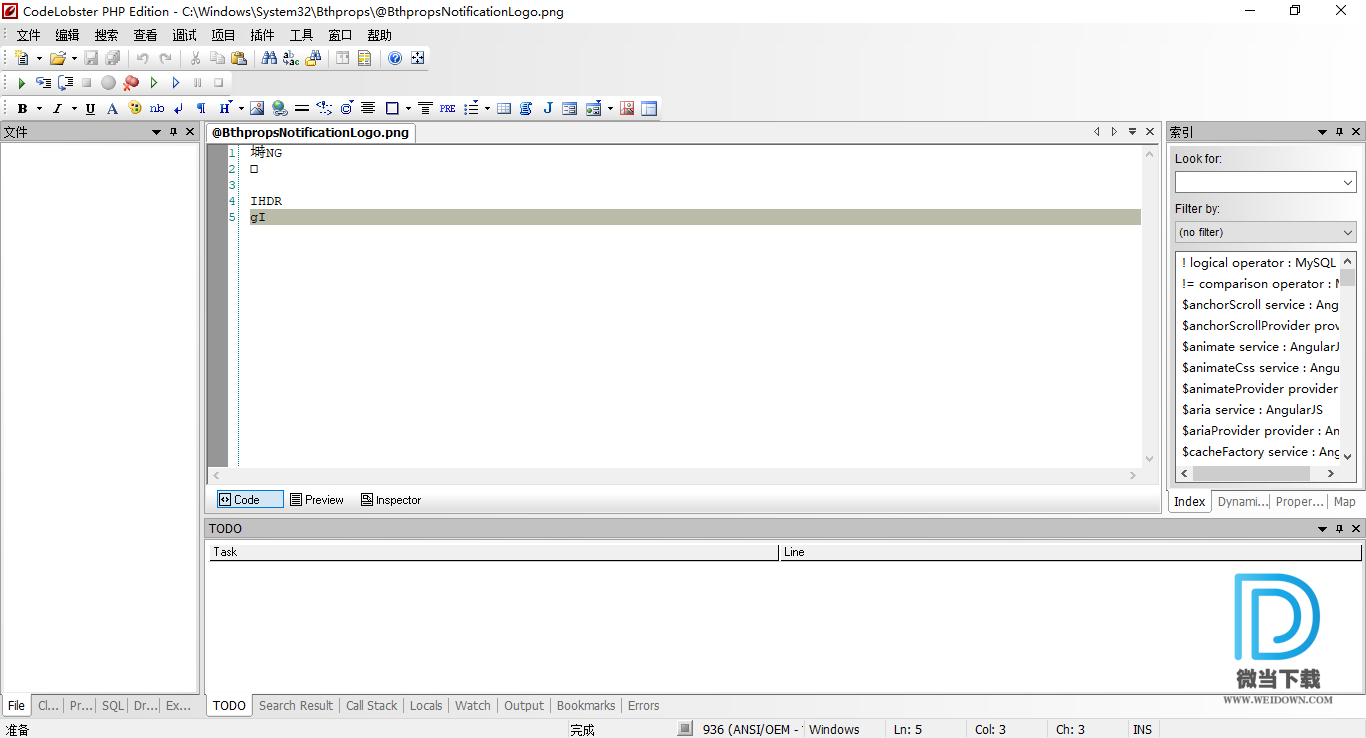
Task: Click the Open folder icon
Action: (57, 58)
